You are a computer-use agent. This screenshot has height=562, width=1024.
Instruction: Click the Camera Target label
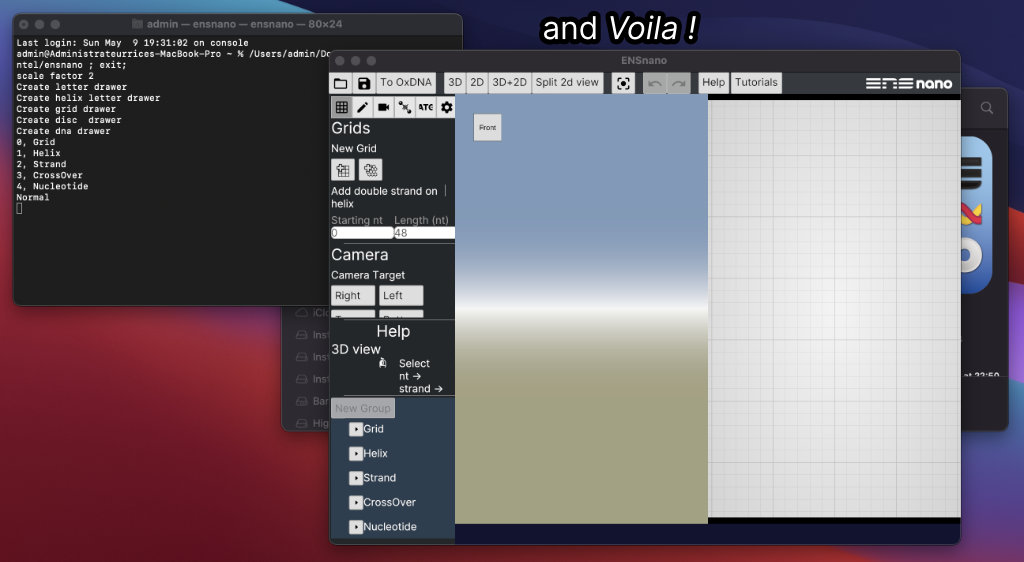coord(368,275)
